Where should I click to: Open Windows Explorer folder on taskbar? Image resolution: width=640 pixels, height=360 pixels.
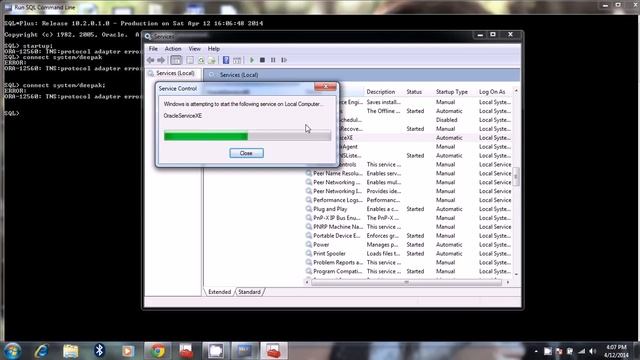click(71, 351)
